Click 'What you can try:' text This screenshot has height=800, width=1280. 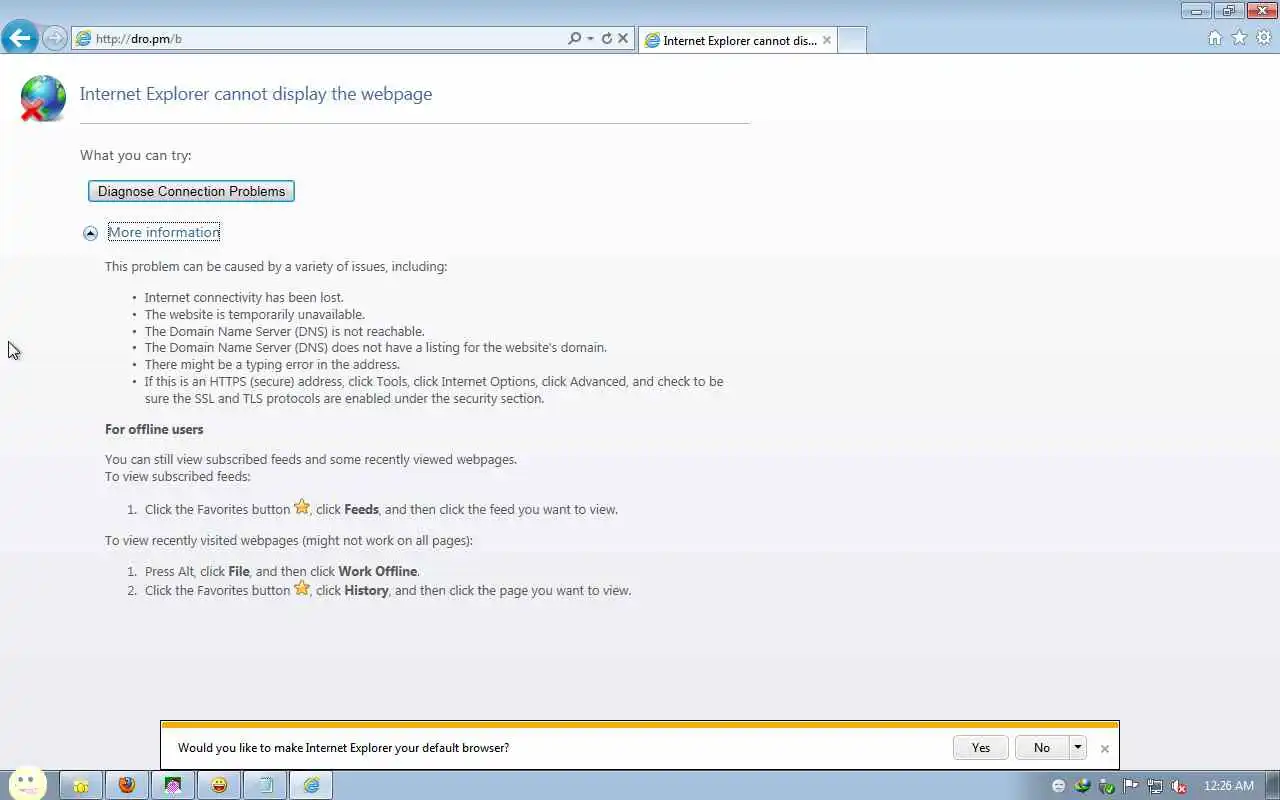(x=136, y=155)
